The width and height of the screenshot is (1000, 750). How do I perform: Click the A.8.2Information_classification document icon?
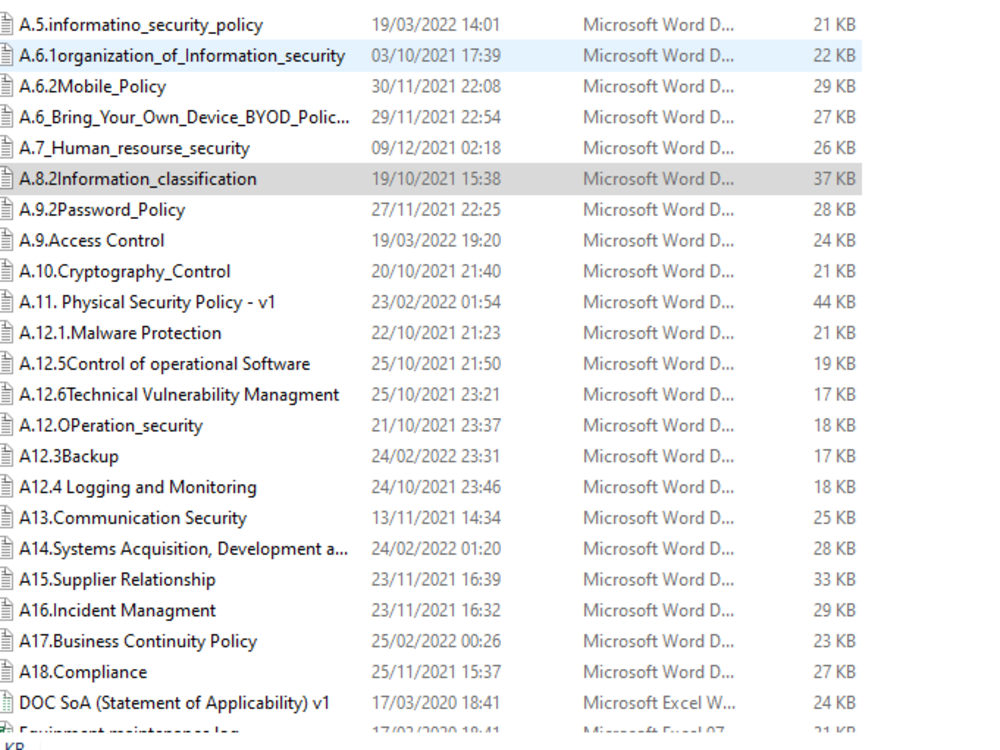click(6, 179)
